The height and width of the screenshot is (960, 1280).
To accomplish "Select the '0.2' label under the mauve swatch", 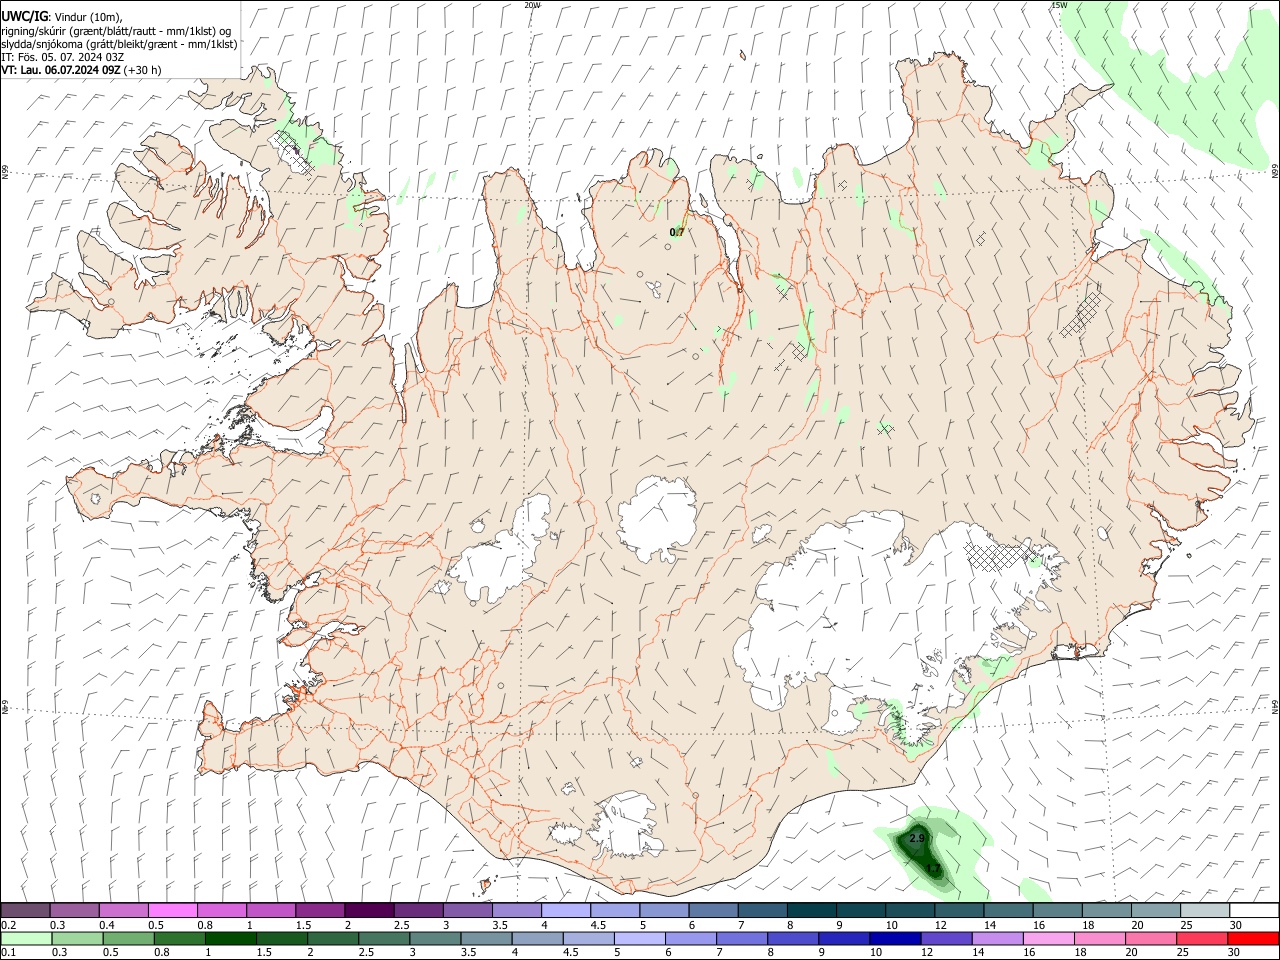I will [8, 925].
